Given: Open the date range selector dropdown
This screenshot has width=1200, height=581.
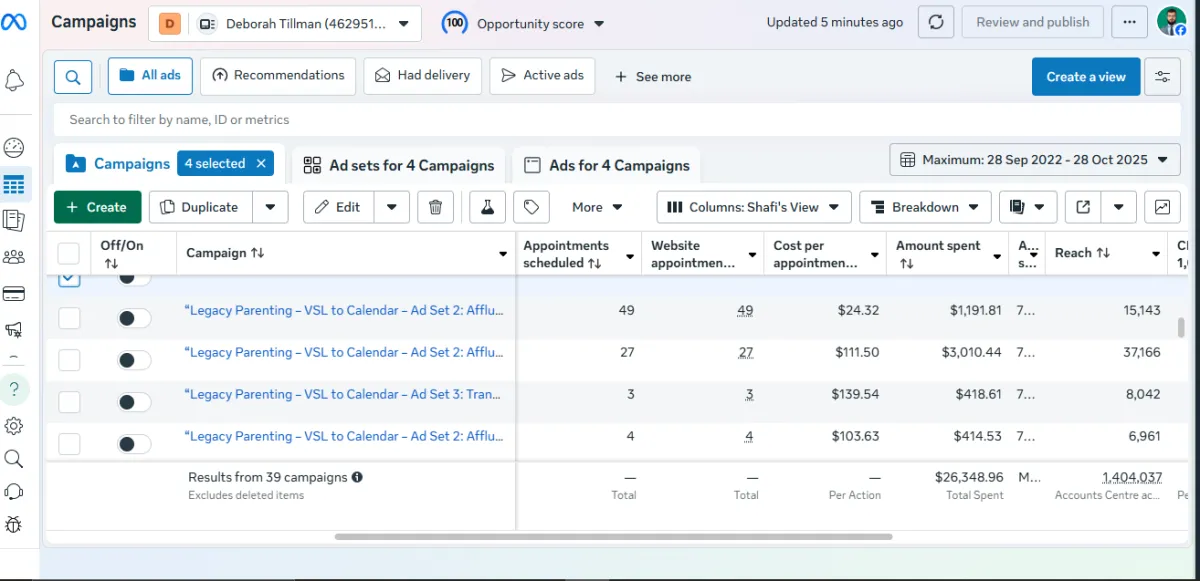Looking at the screenshot, I should [1034, 160].
